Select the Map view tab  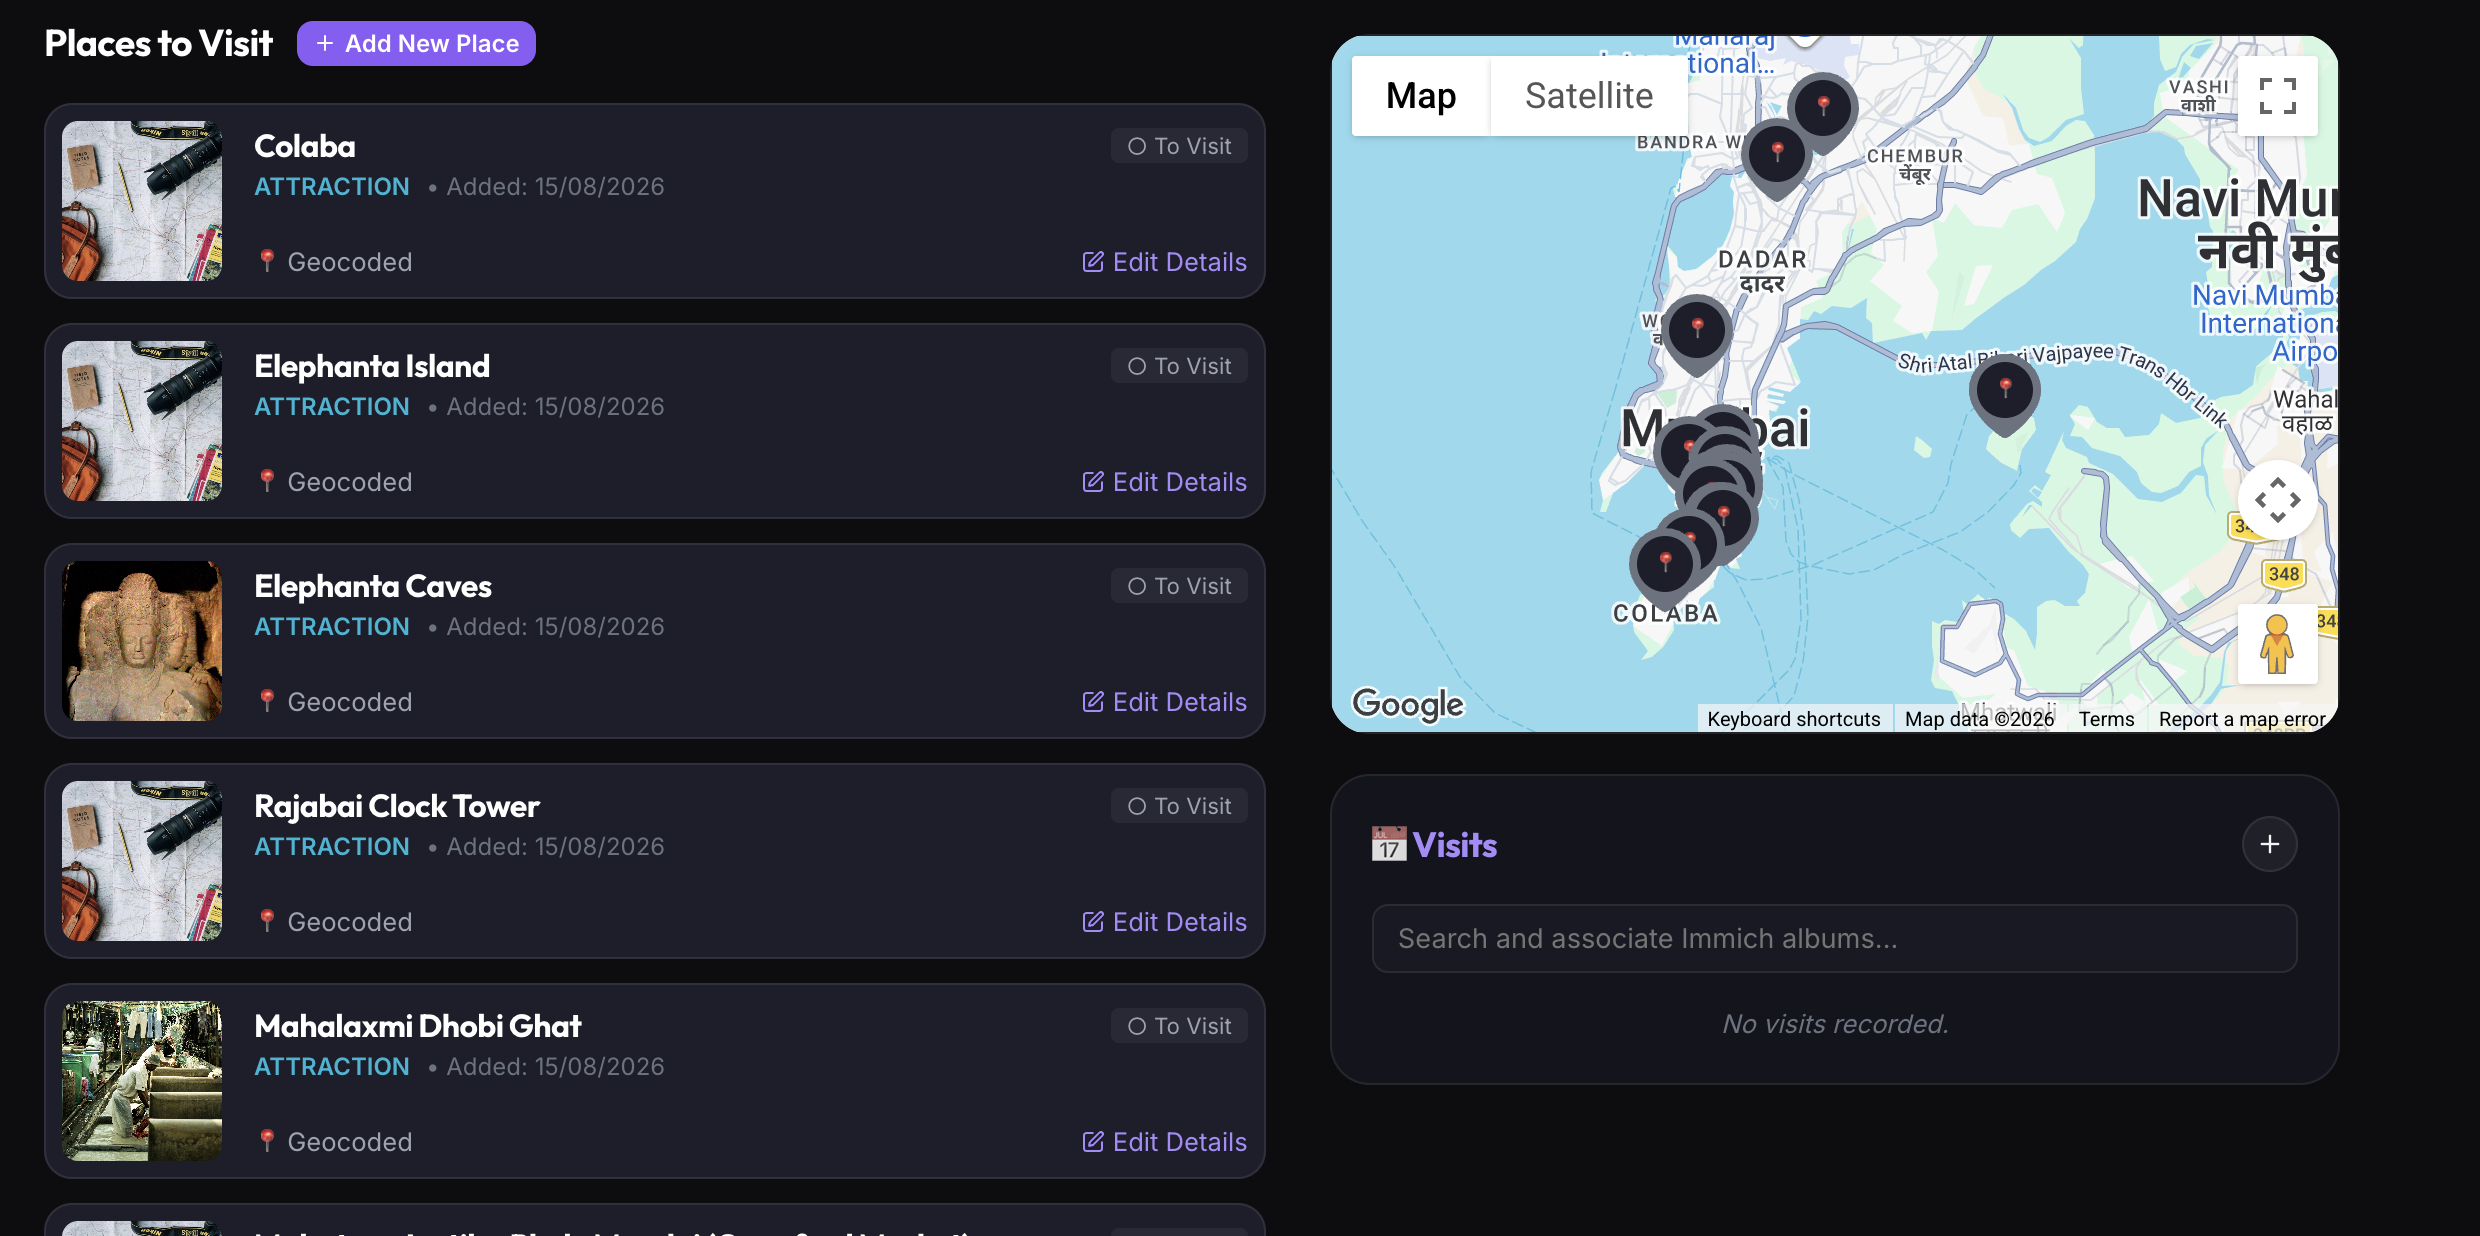click(x=1421, y=96)
